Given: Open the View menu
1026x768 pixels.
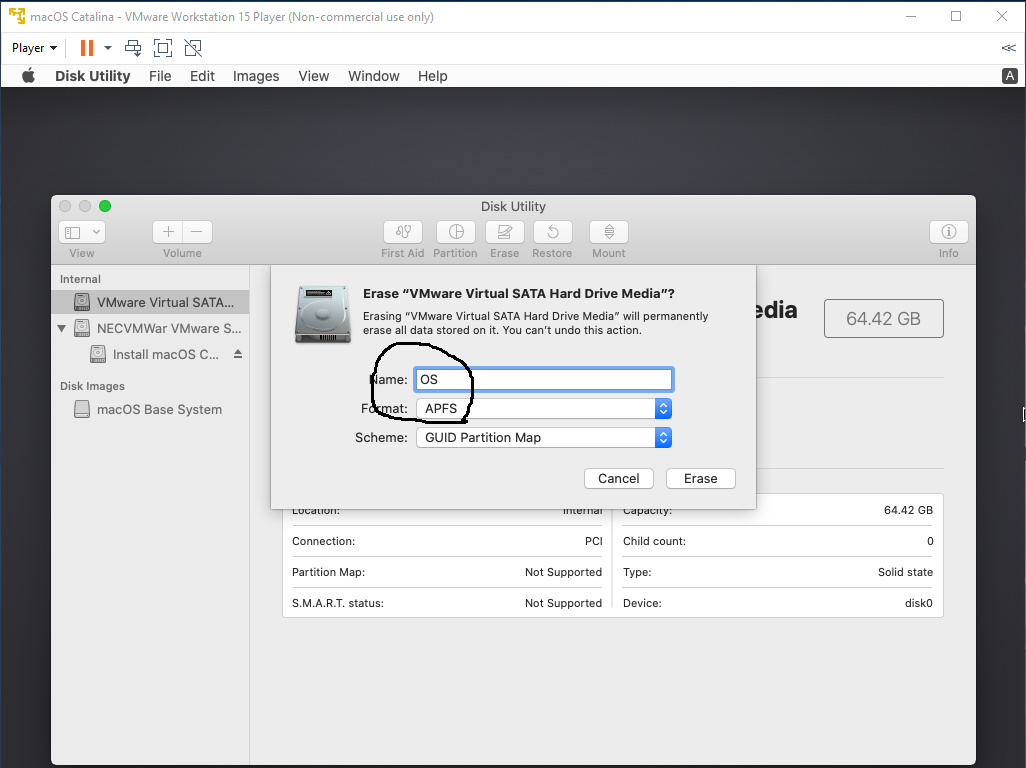Looking at the screenshot, I should [x=313, y=76].
